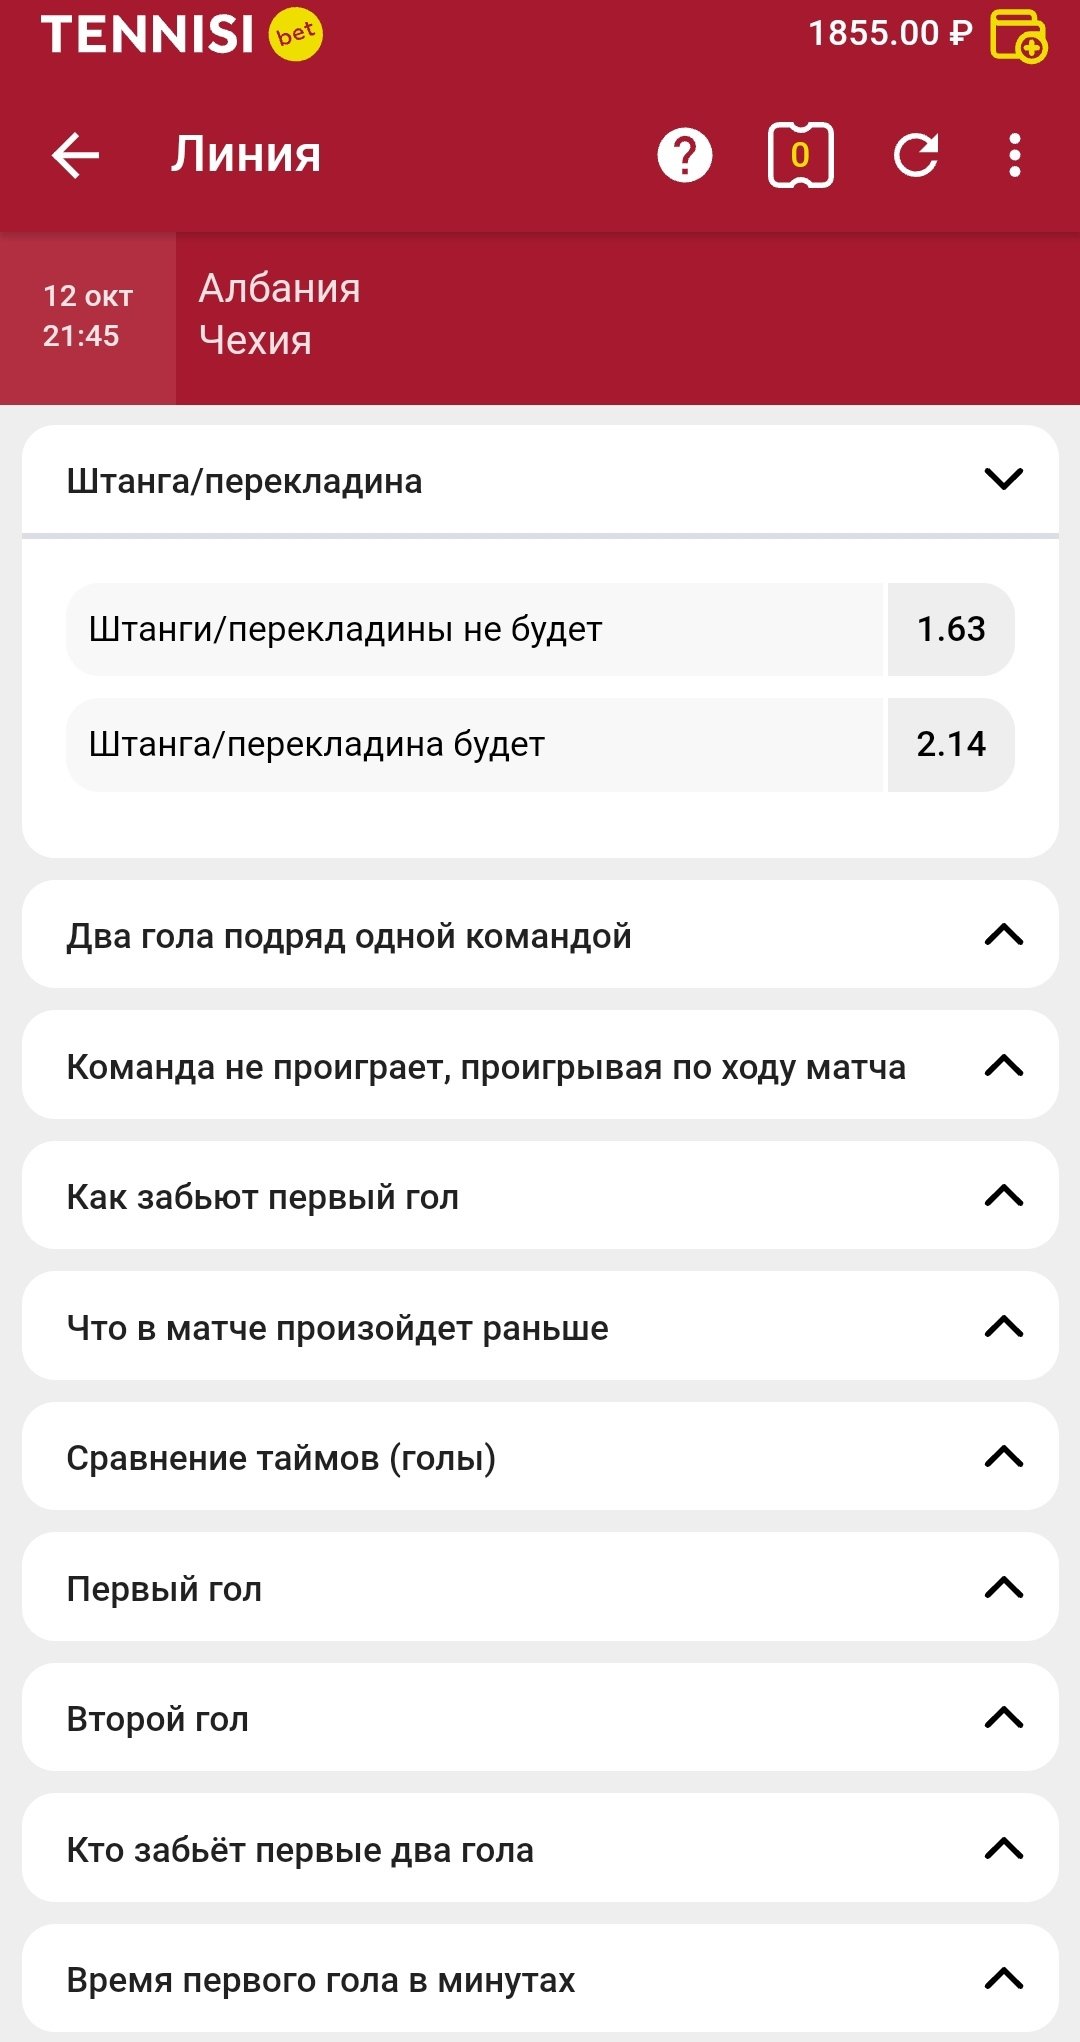The height and width of the screenshot is (2042, 1080).
Task: Tap the TENNISI bet logo
Action: pos(181,35)
